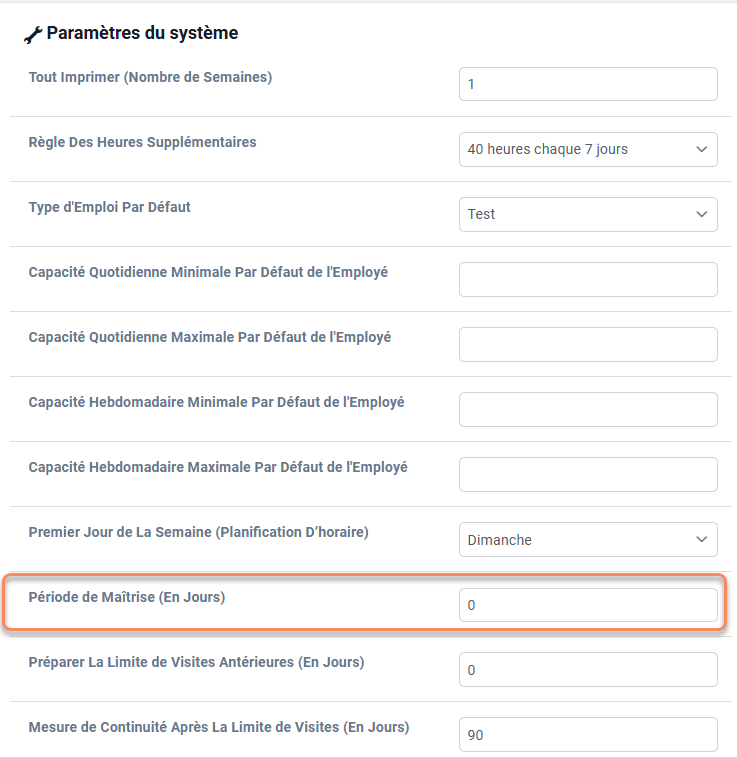Click the Tout Imprimer (Nombre de Semaines) label
Screen dimensions: 737x757
[150, 77]
